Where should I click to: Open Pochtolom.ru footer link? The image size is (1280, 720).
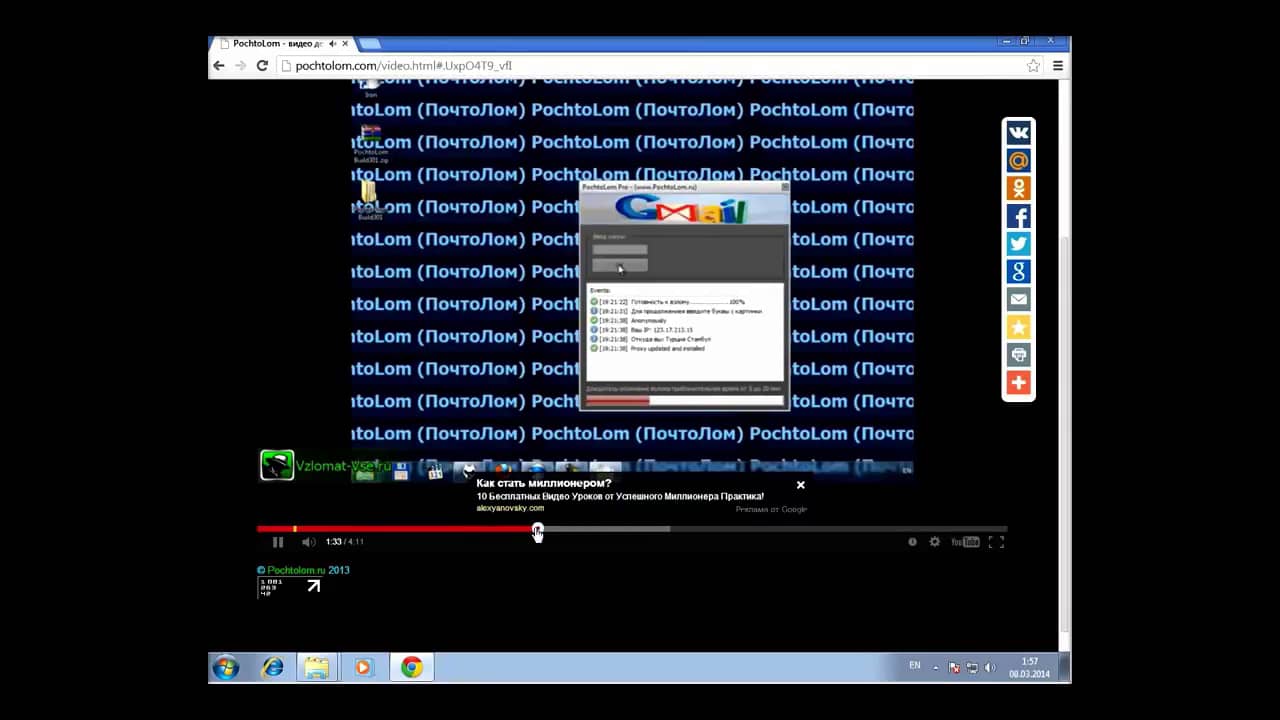pos(296,570)
